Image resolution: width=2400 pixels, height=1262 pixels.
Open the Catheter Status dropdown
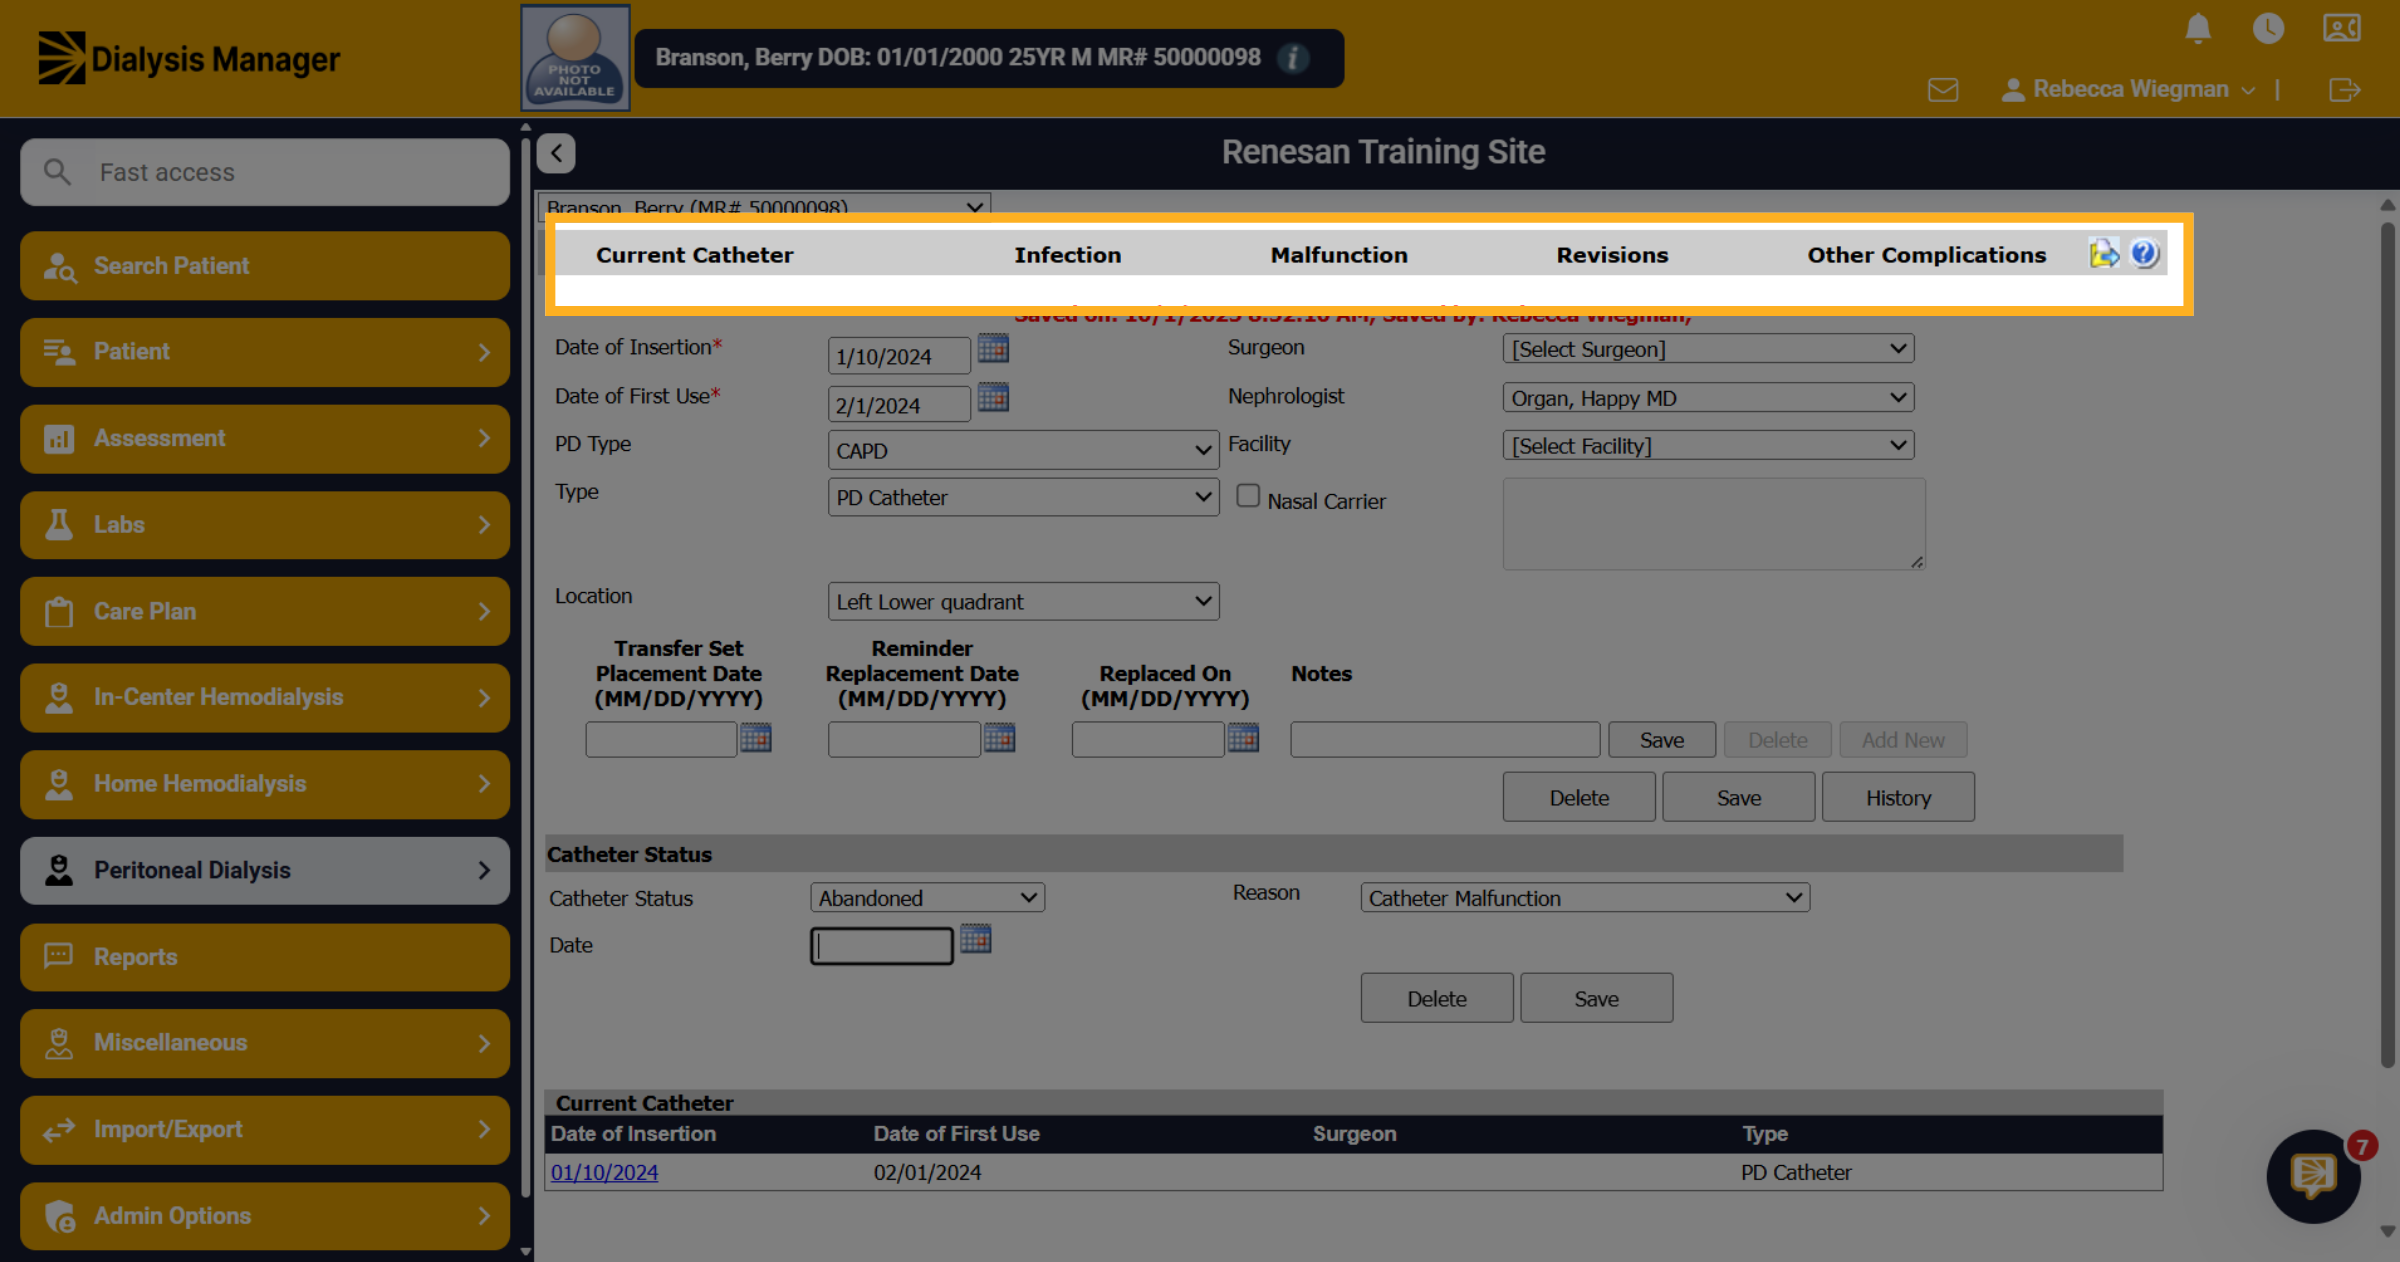(927, 898)
